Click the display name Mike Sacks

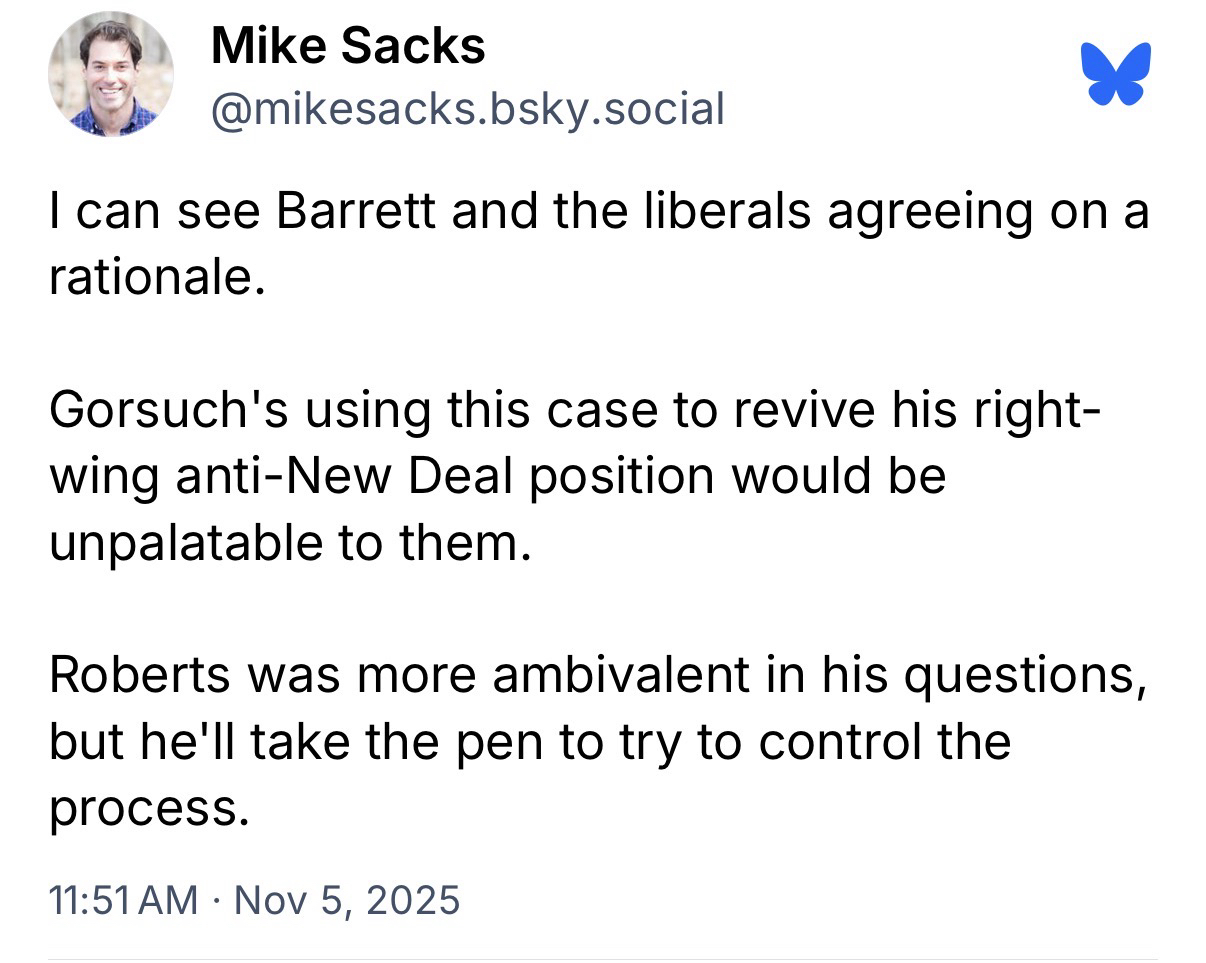(x=348, y=47)
